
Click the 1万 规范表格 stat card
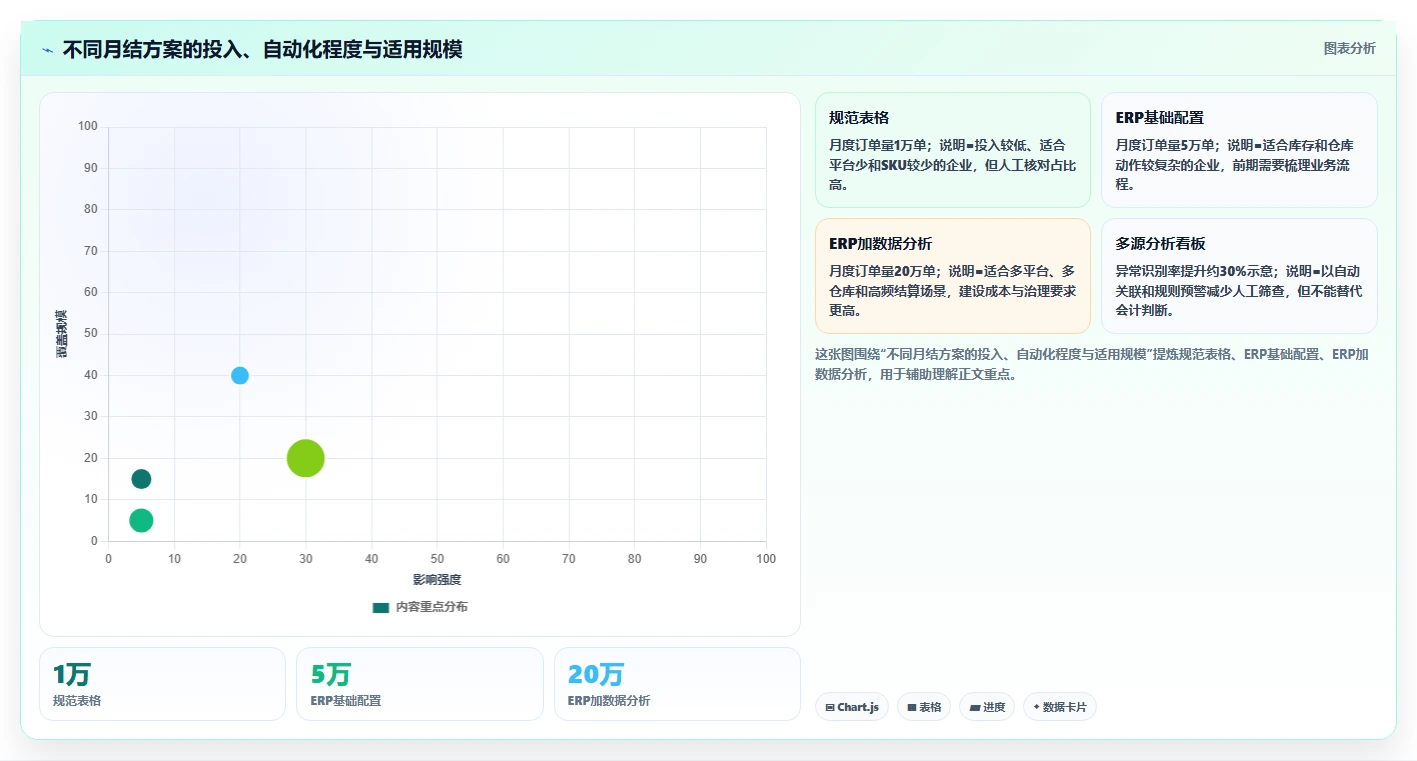click(x=162, y=684)
